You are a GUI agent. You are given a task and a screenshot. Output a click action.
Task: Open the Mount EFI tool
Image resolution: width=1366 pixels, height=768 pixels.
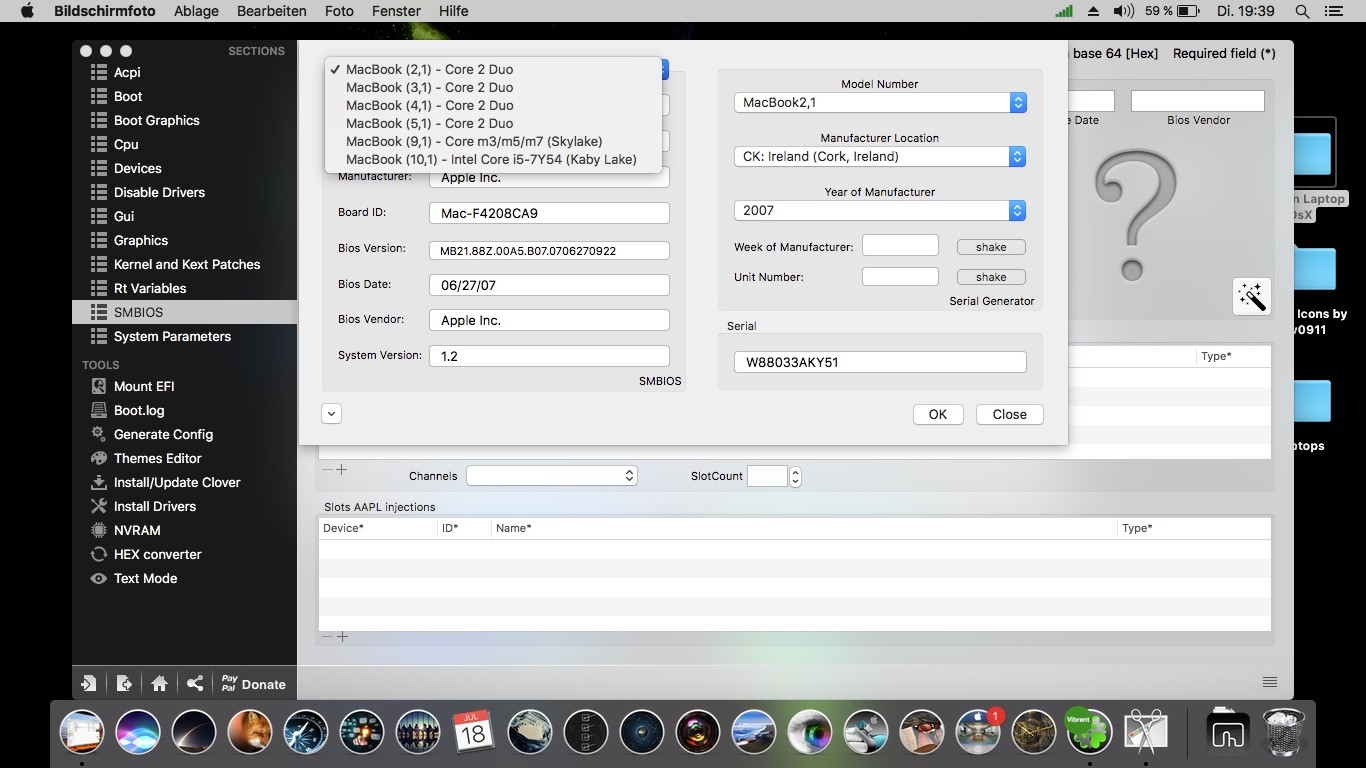(144, 386)
